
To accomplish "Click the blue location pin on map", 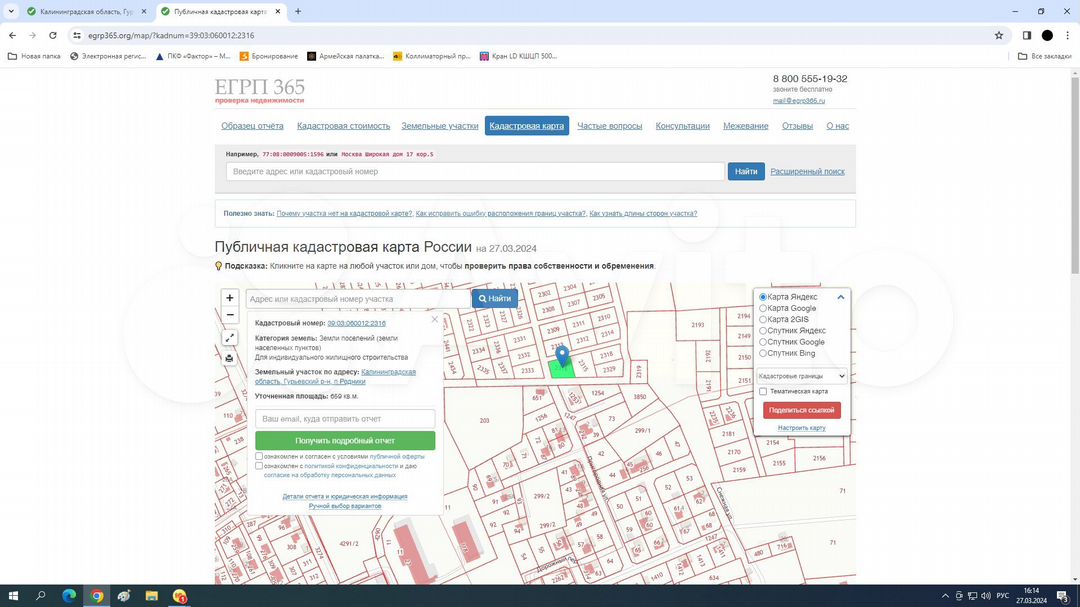I will tap(562, 355).
